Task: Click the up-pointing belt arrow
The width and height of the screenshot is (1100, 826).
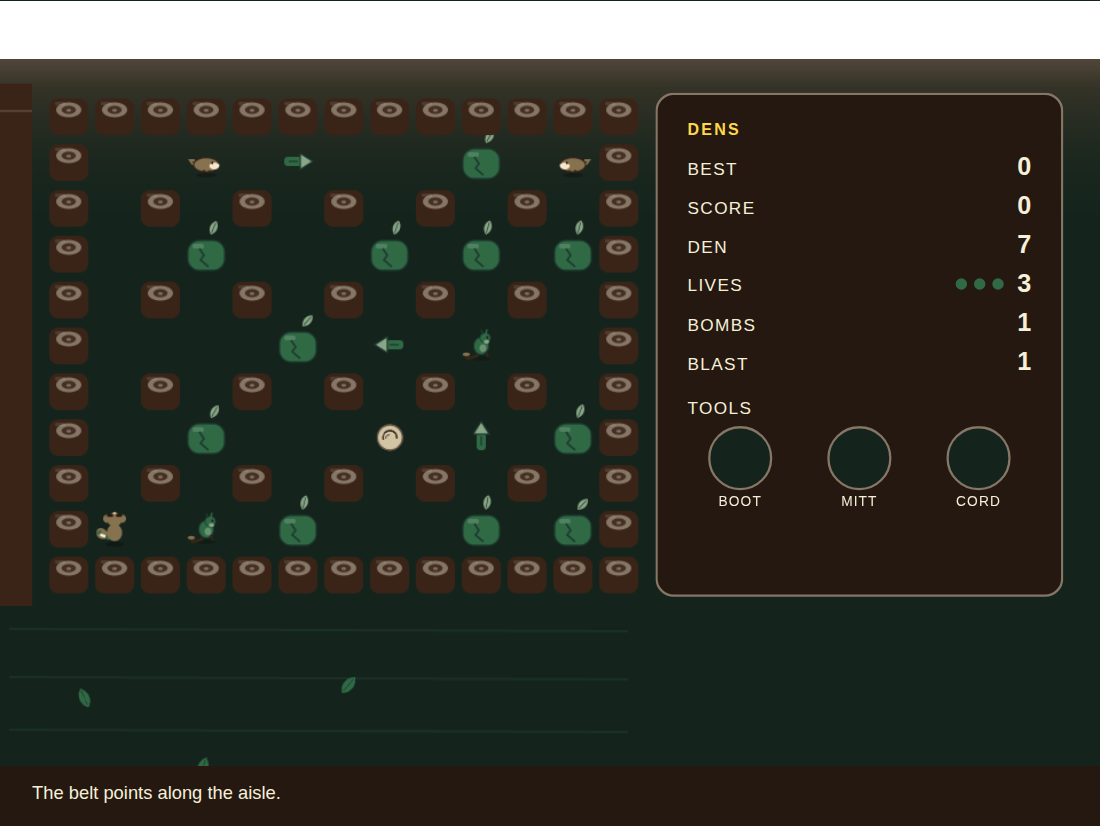Action: (x=481, y=436)
